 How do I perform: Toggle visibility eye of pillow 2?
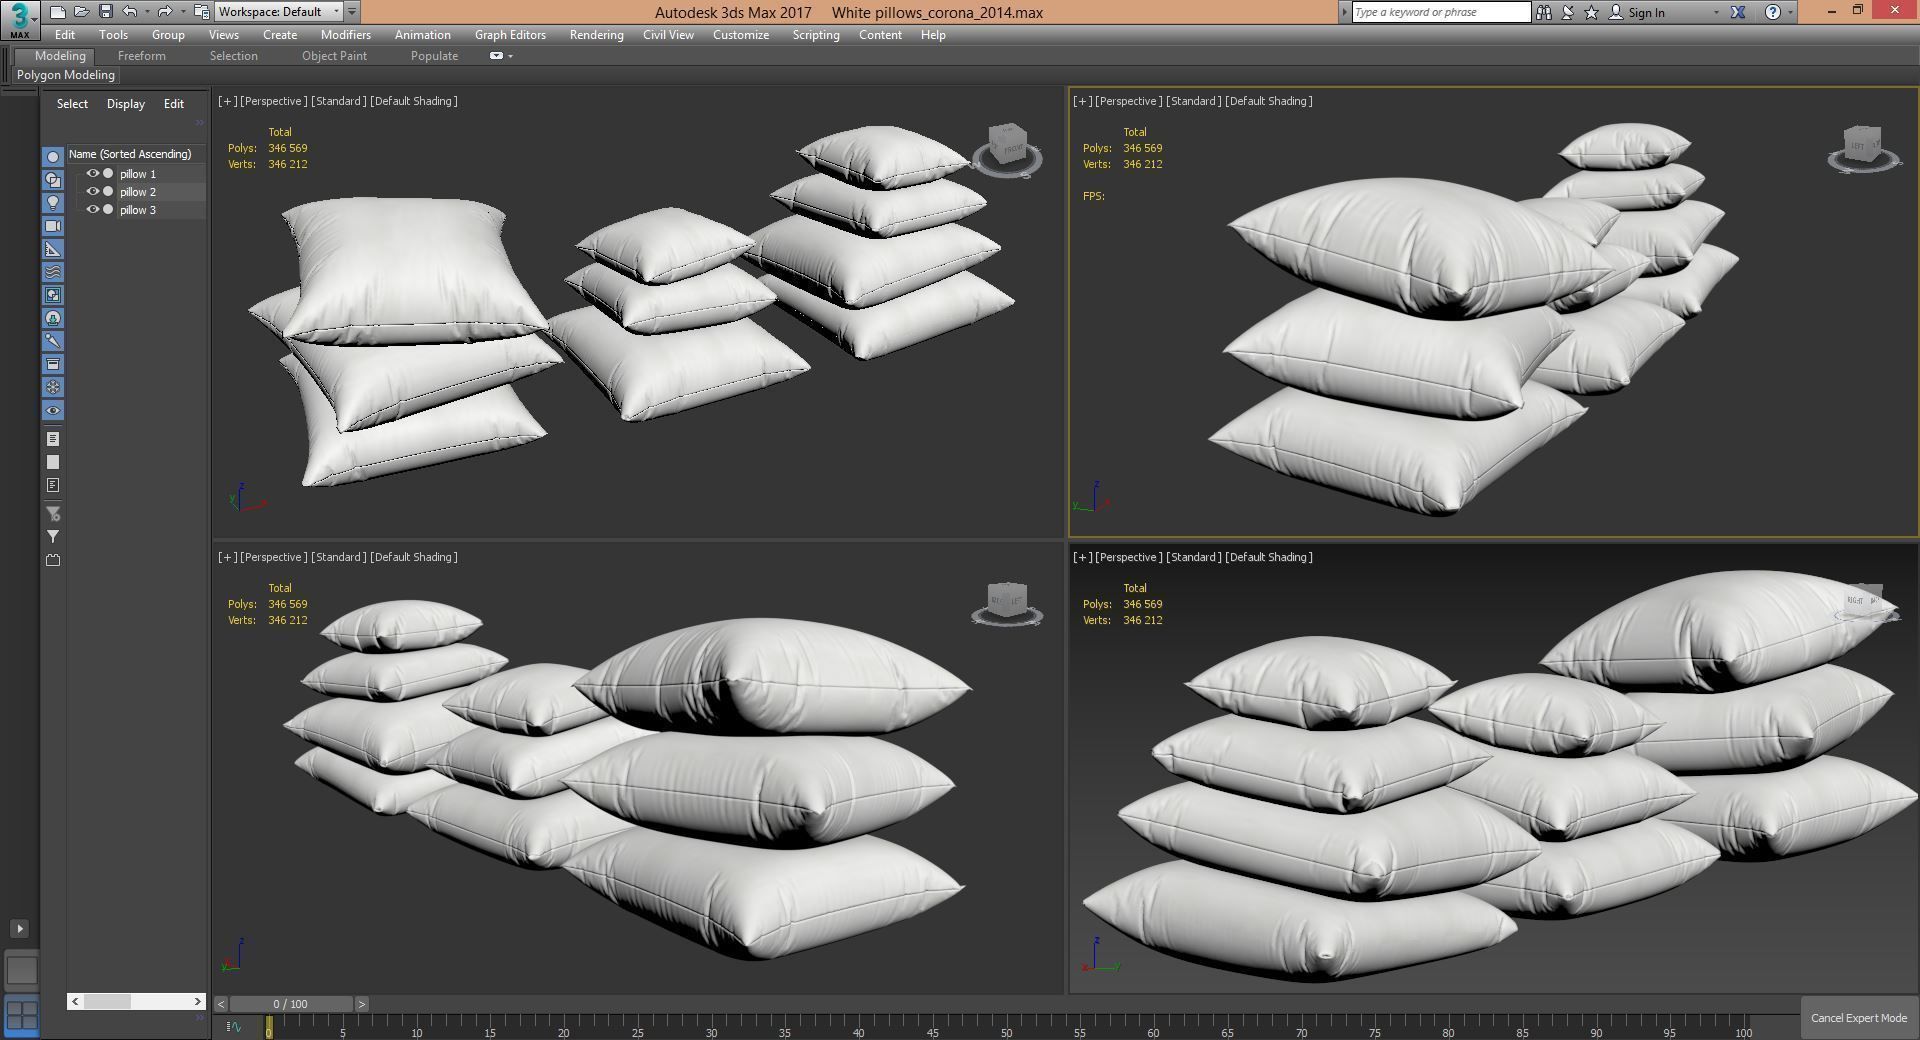(x=92, y=191)
